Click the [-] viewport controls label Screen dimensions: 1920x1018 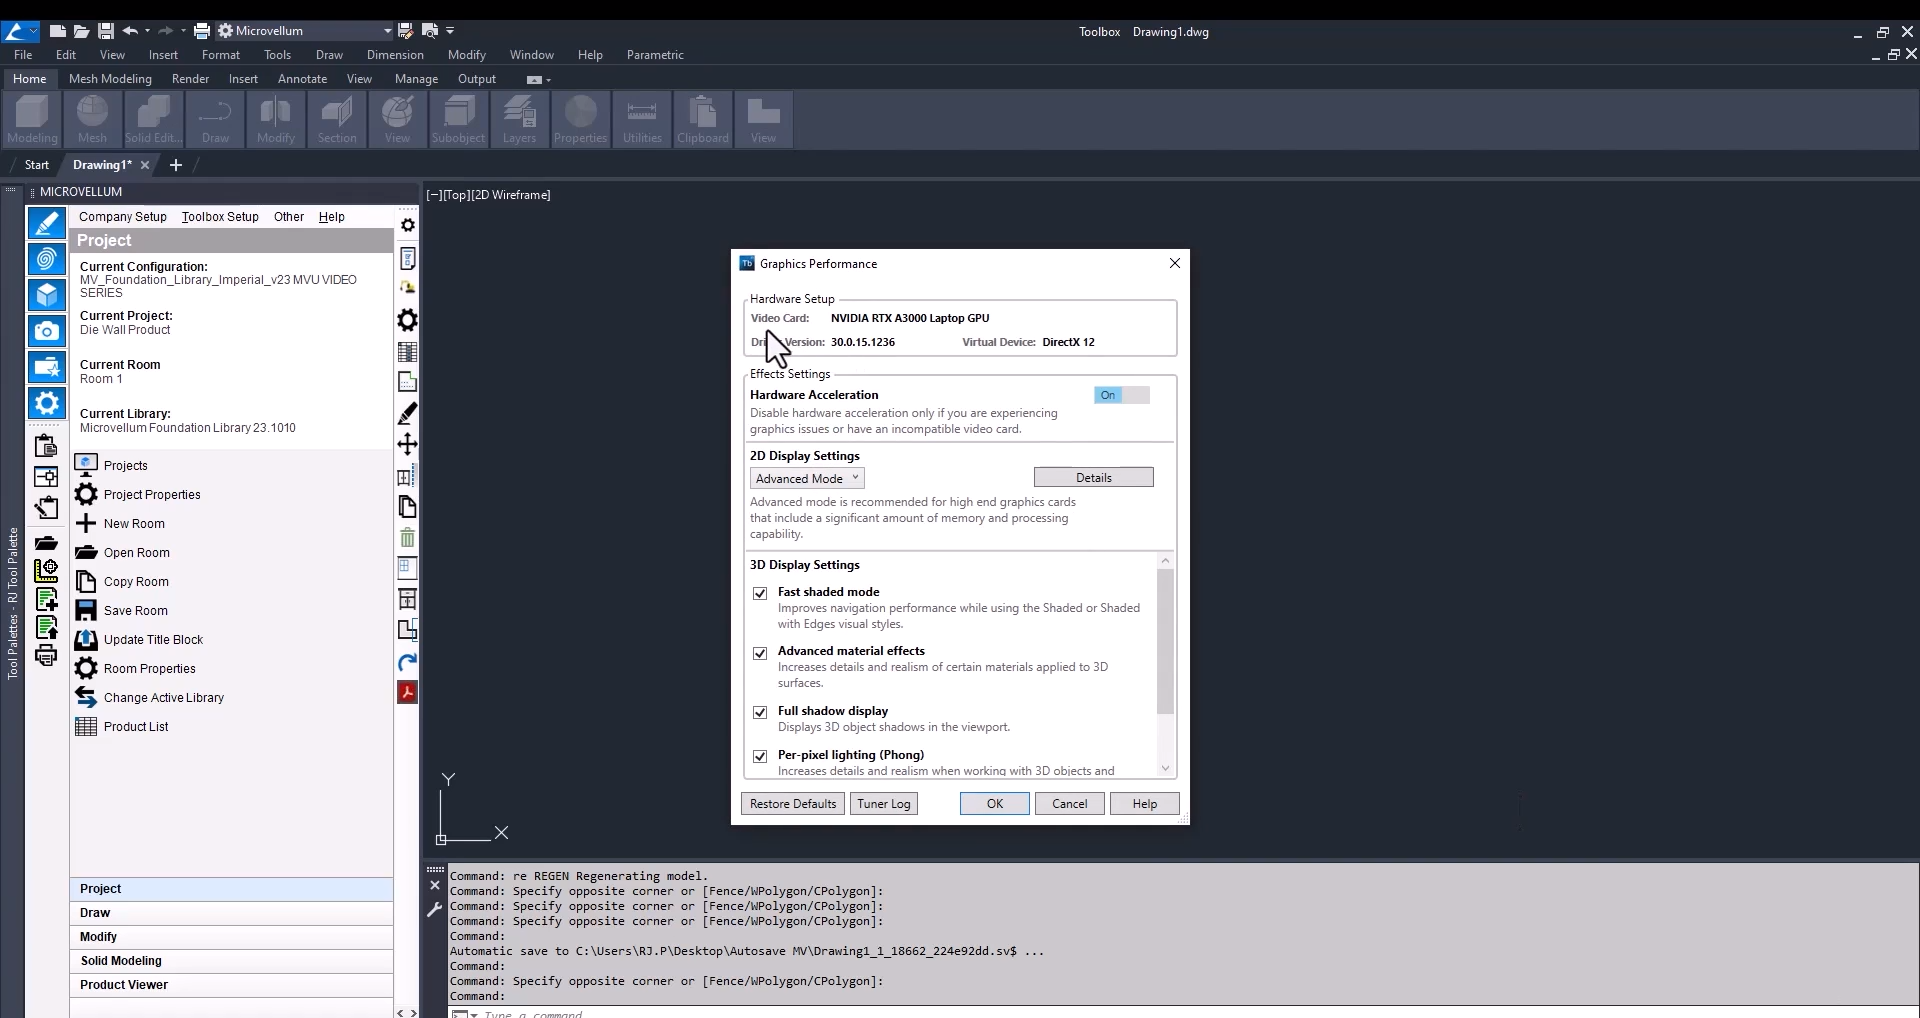434,195
